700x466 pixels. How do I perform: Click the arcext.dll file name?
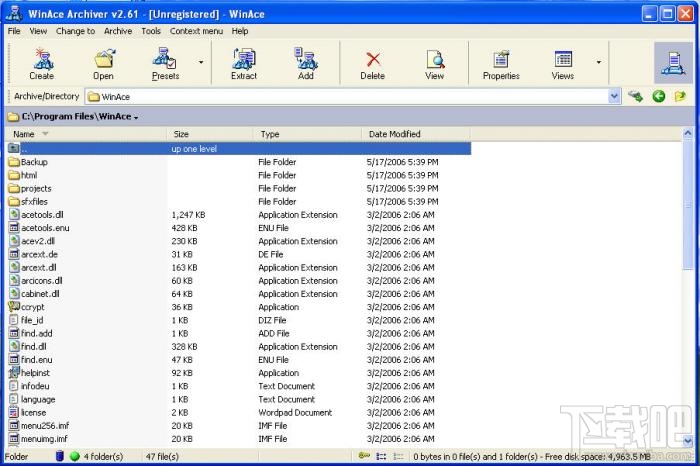tap(39, 267)
